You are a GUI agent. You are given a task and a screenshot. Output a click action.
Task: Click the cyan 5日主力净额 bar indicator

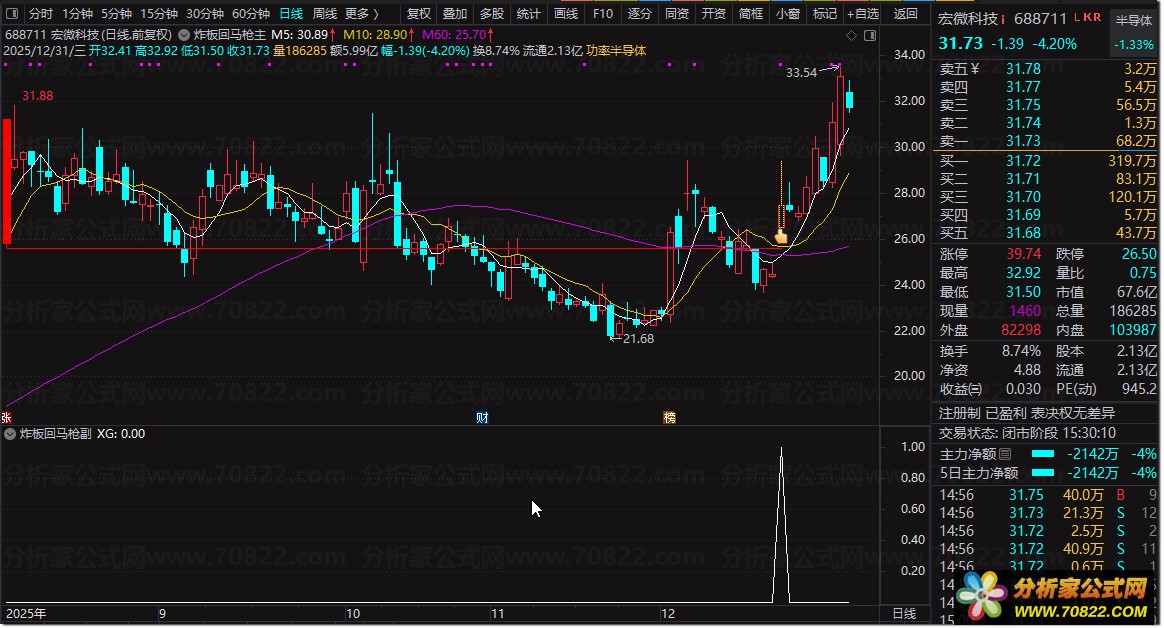click(1043, 473)
